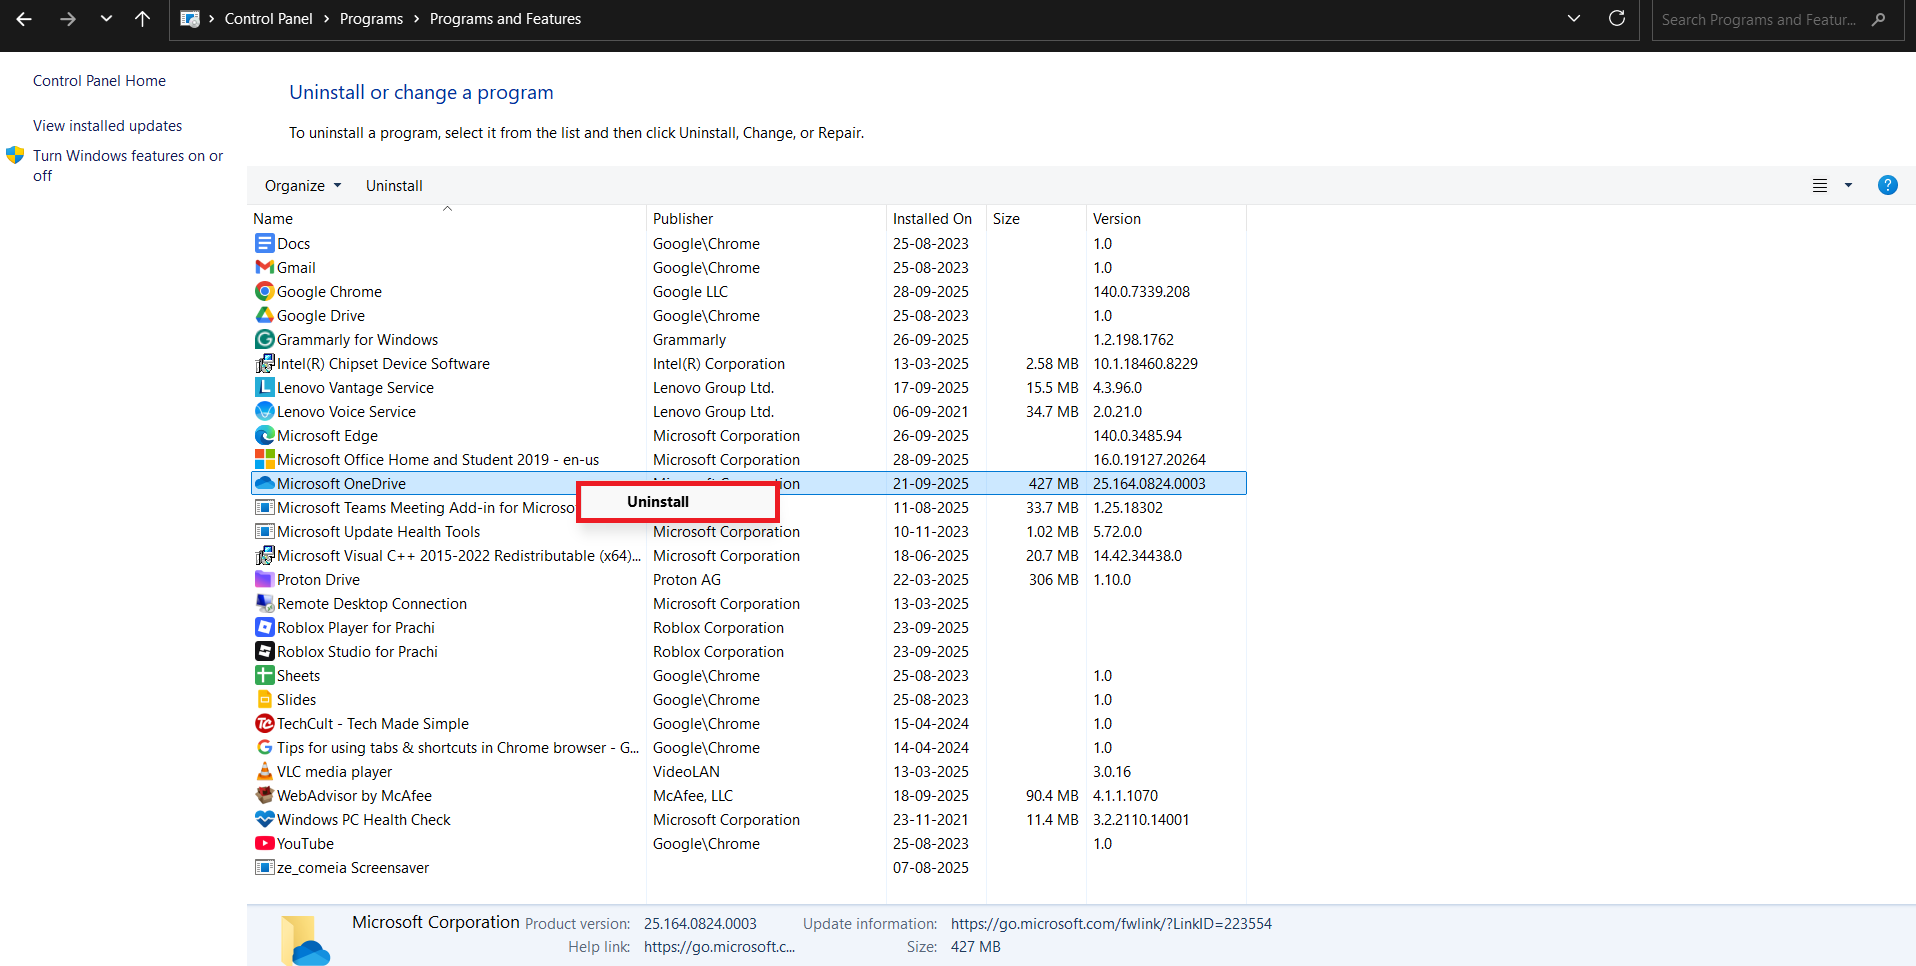The height and width of the screenshot is (966, 1916).
Task: Go up one level with up arrow
Action: click(142, 19)
